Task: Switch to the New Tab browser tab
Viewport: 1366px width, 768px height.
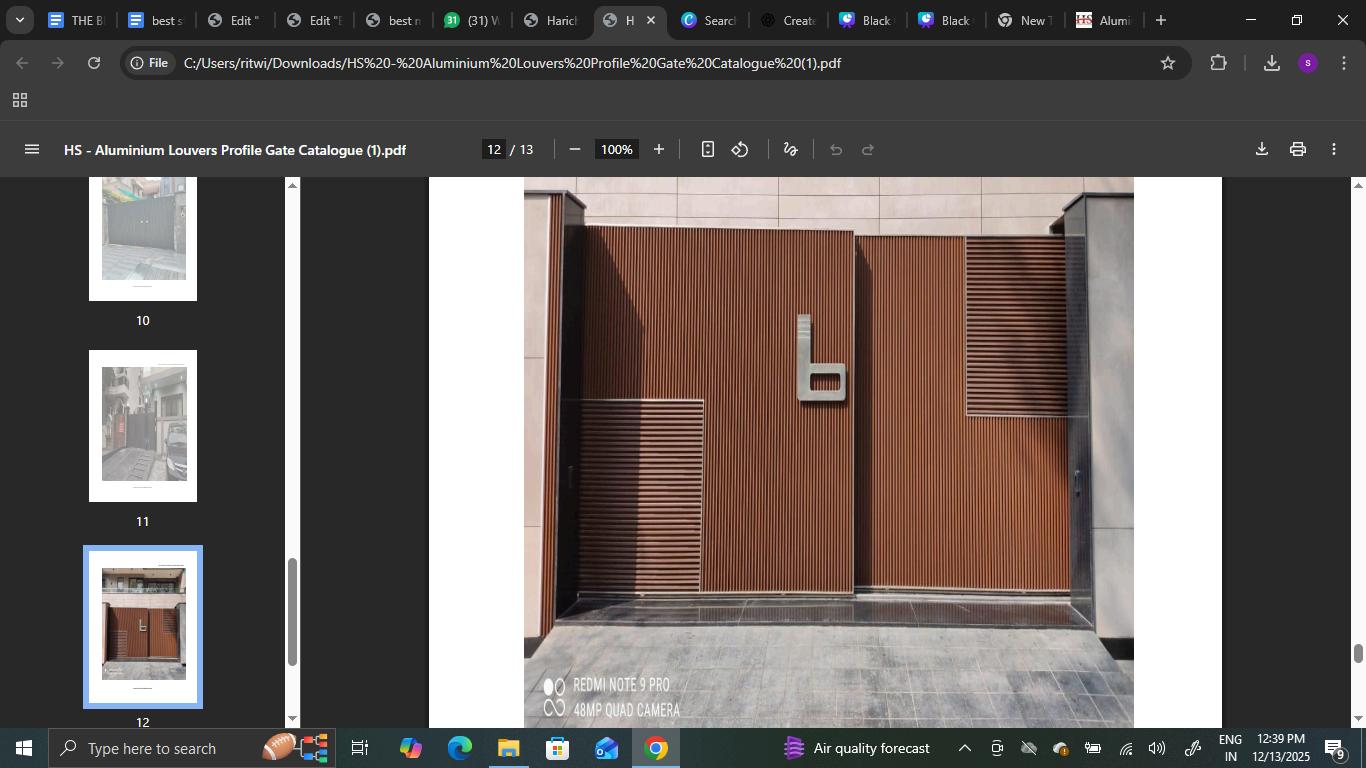Action: pyautogui.click(x=1022, y=20)
